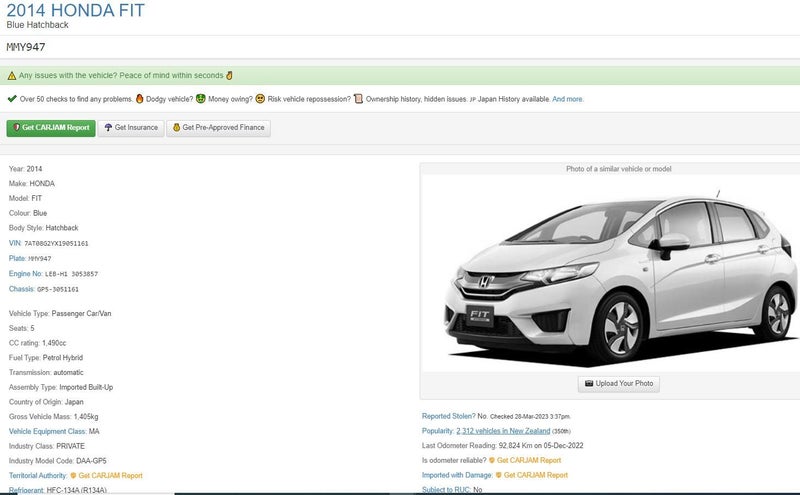
Task: Click the Honda Fit vehicle photo
Action: (x=611, y=274)
